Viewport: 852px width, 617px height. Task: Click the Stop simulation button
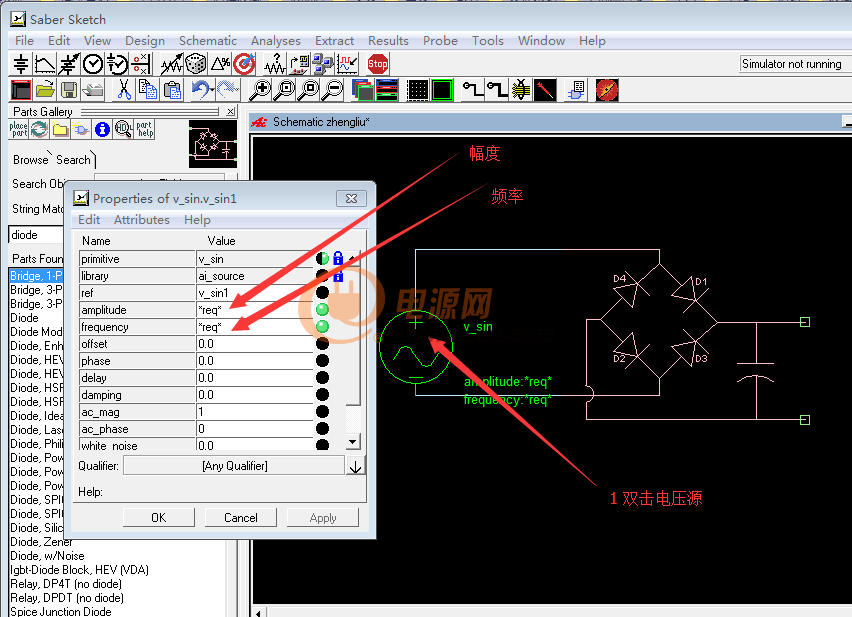click(378, 64)
